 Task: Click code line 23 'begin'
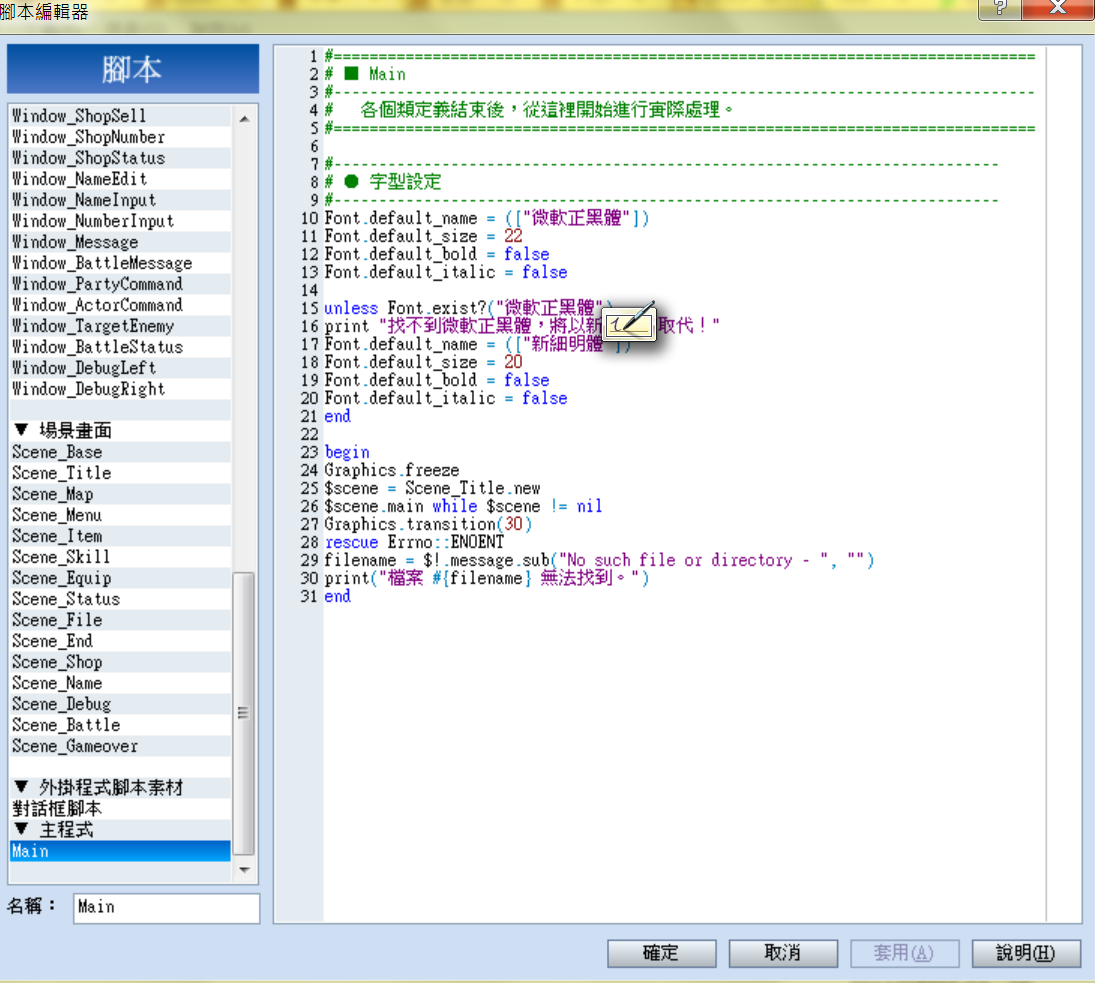(347, 452)
